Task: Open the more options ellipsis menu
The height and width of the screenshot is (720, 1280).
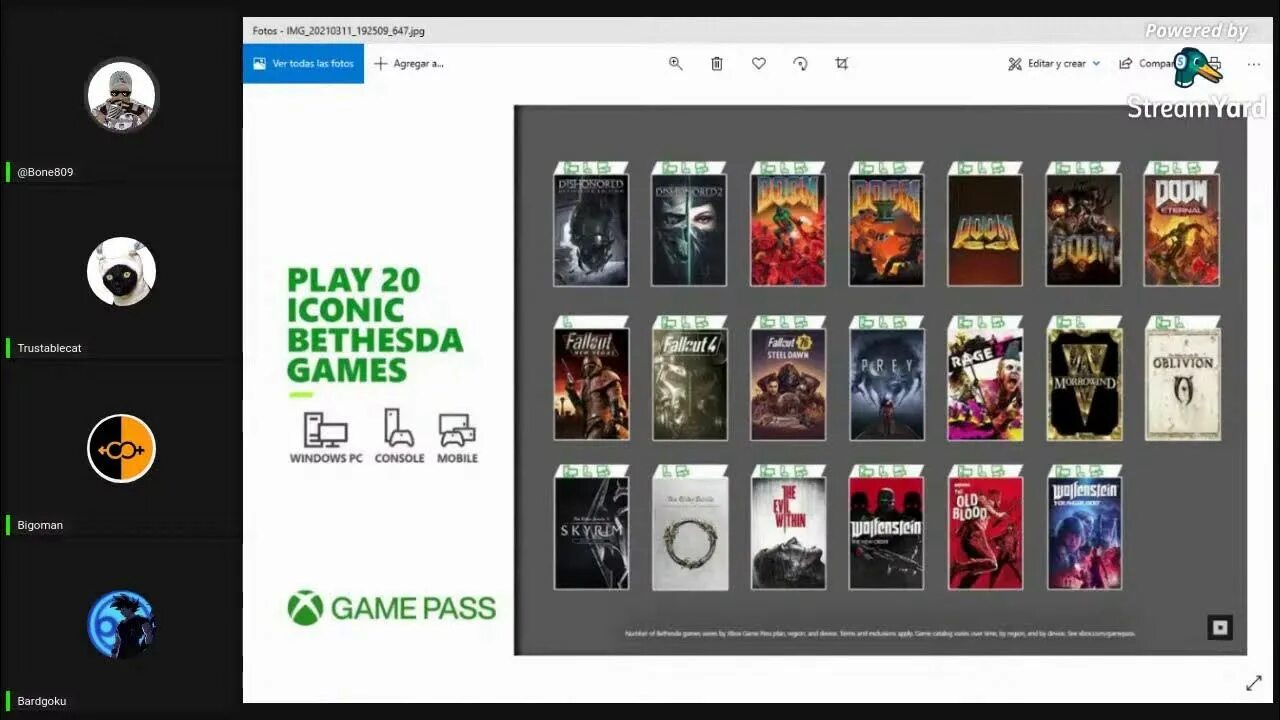Action: pyautogui.click(x=1254, y=64)
